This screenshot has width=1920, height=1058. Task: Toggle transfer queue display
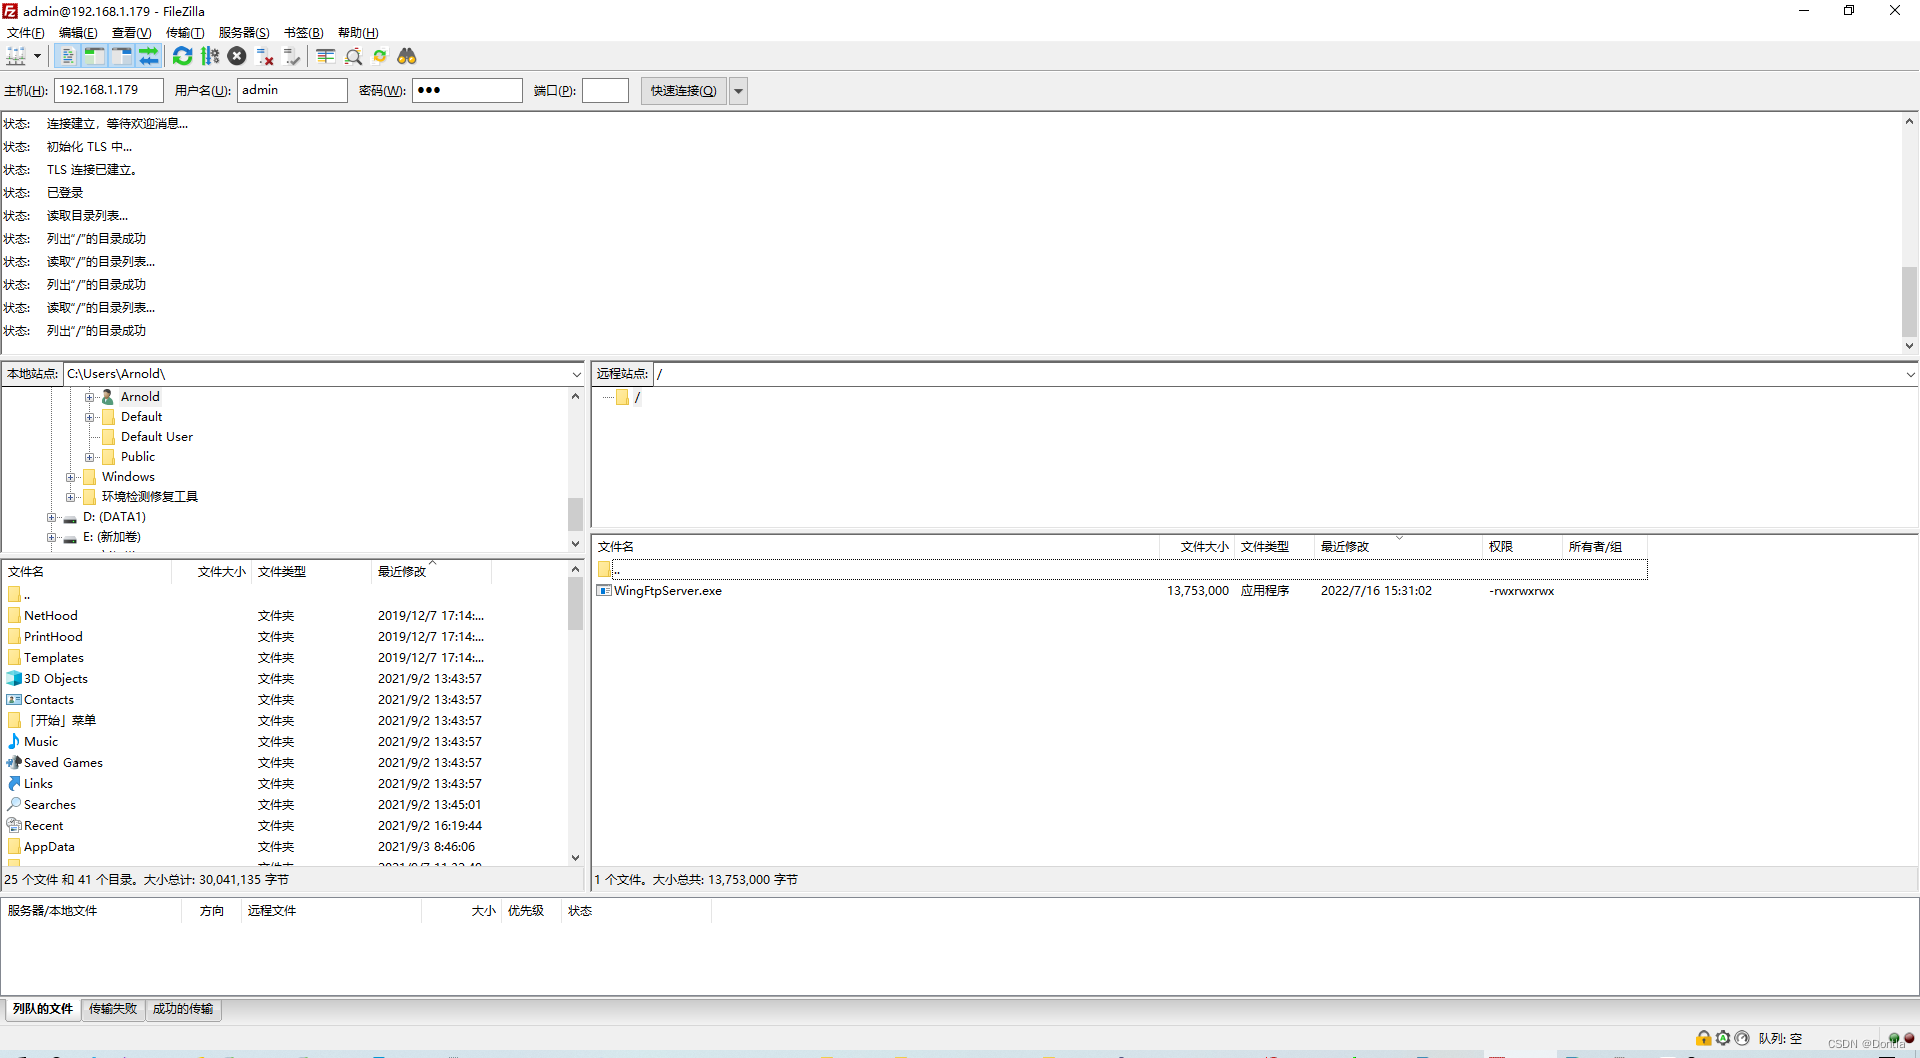pos(149,56)
